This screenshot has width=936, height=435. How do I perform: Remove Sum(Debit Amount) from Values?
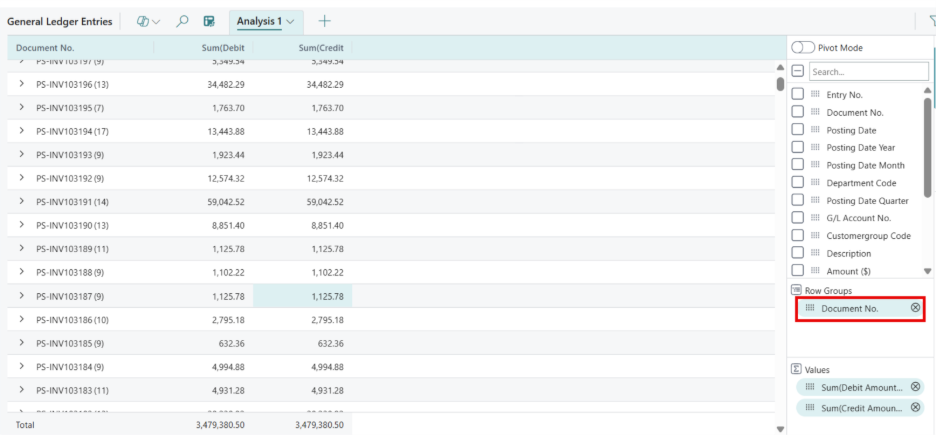pyautogui.click(x=915, y=387)
